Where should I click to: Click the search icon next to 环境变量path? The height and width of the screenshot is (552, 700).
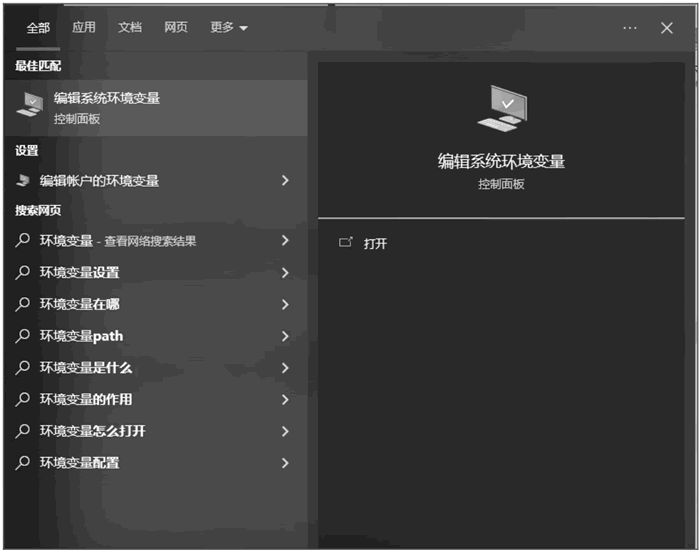click(23, 336)
